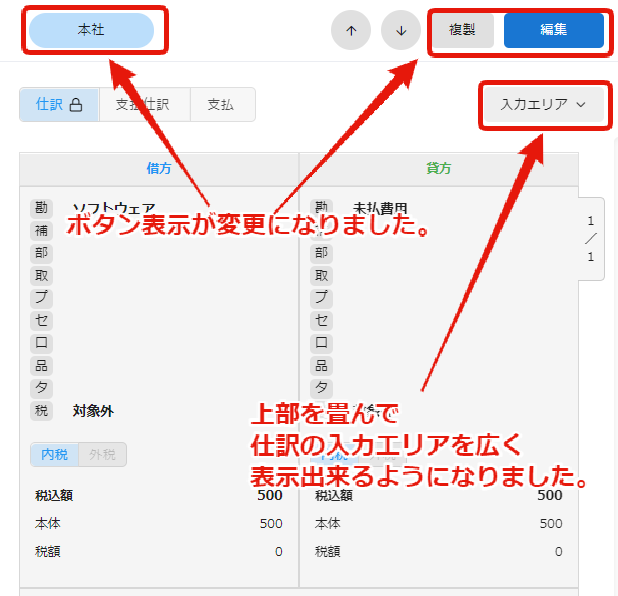618x596 pixels.
Task: Click the 勘 field badge in 貸方
Action: 321,207
